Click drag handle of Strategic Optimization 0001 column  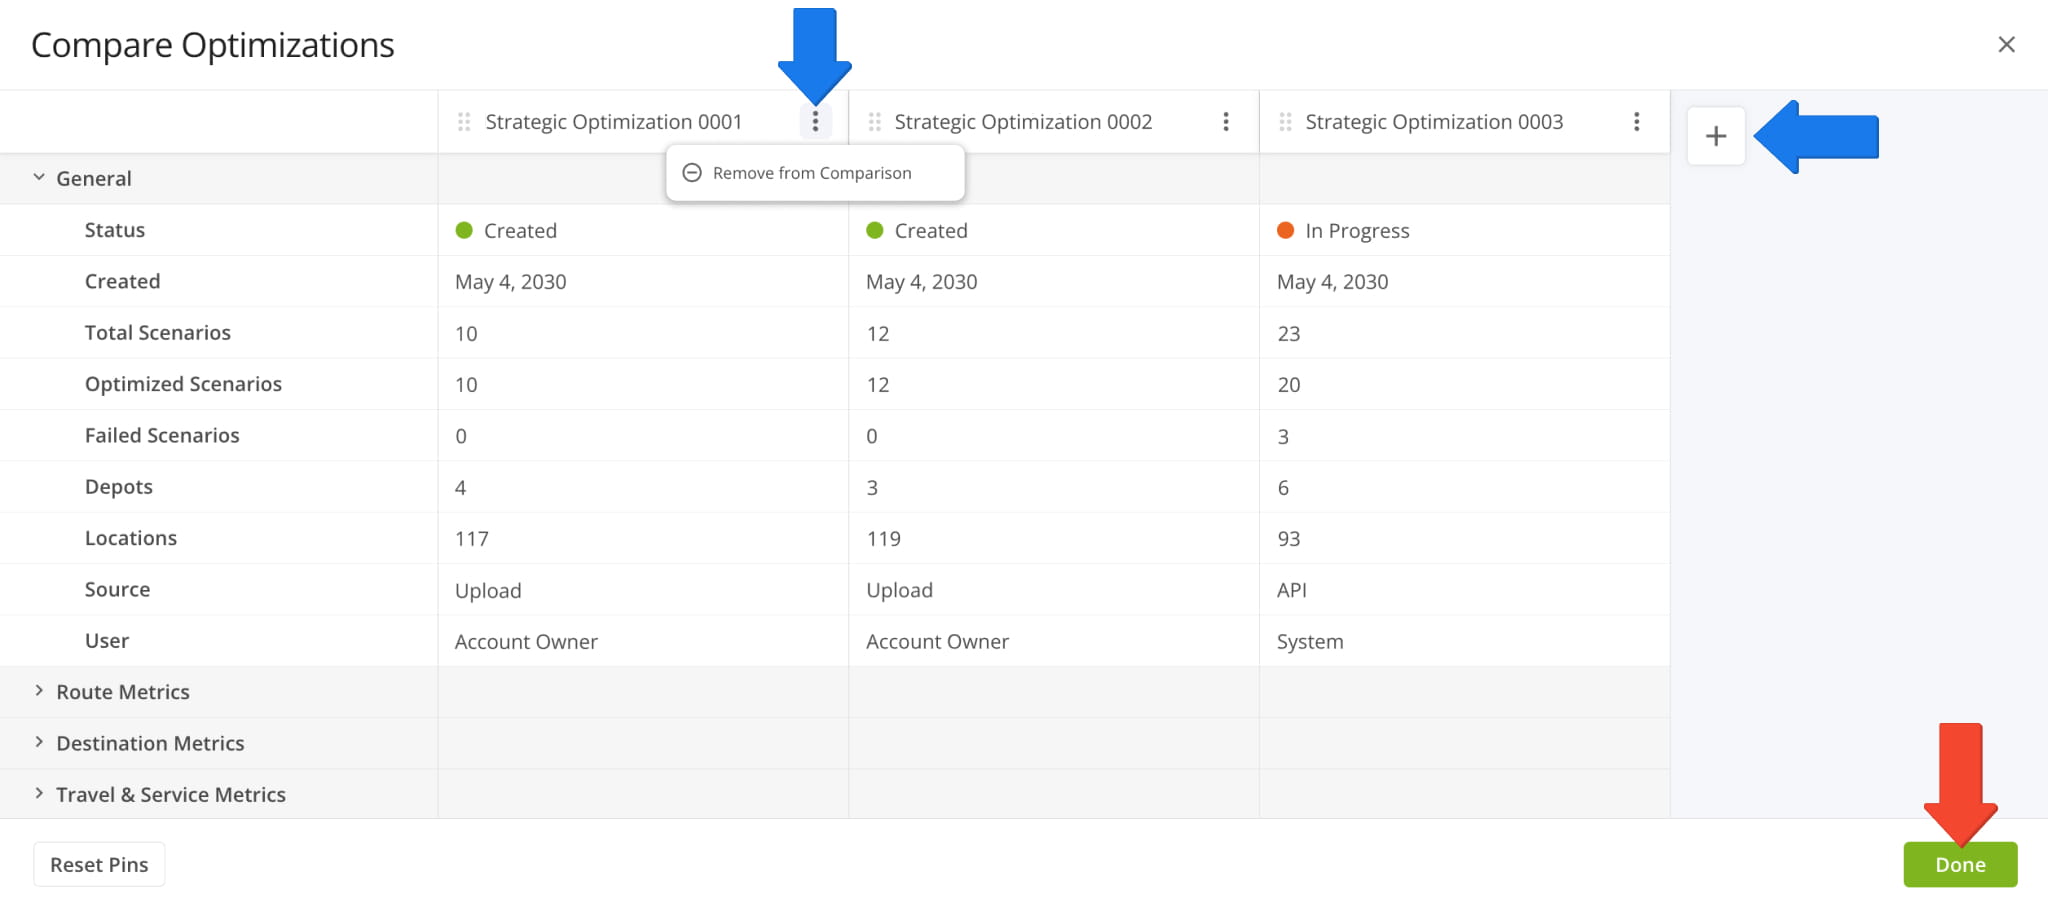point(464,122)
